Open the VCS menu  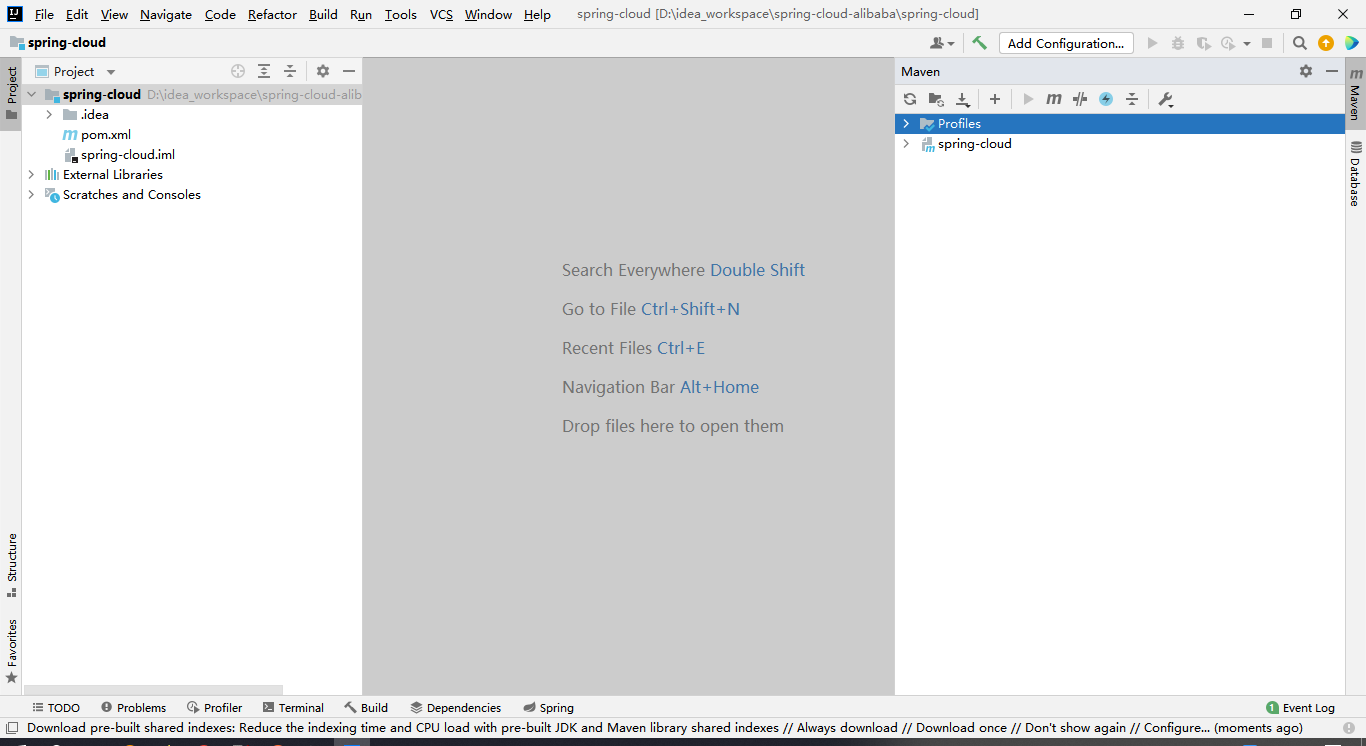point(441,14)
